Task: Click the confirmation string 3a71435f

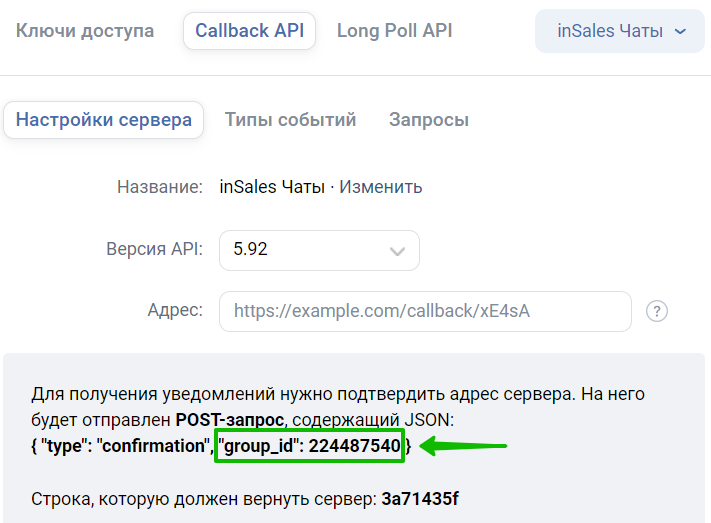Action: (420, 499)
